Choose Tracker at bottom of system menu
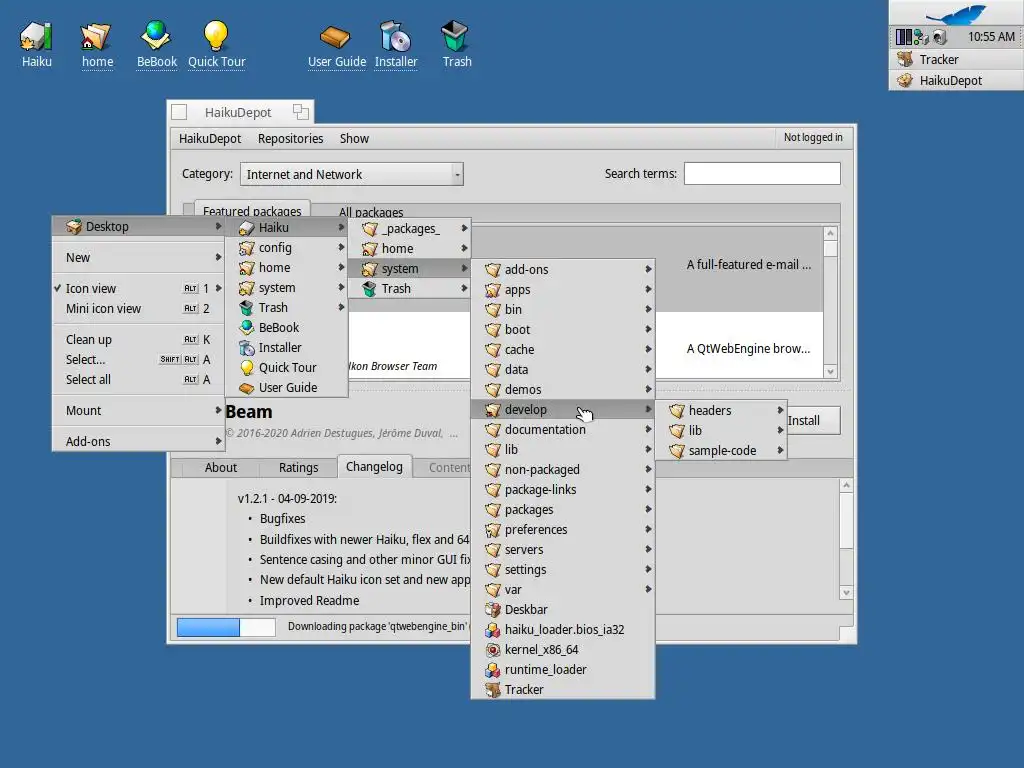 tap(562, 690)
